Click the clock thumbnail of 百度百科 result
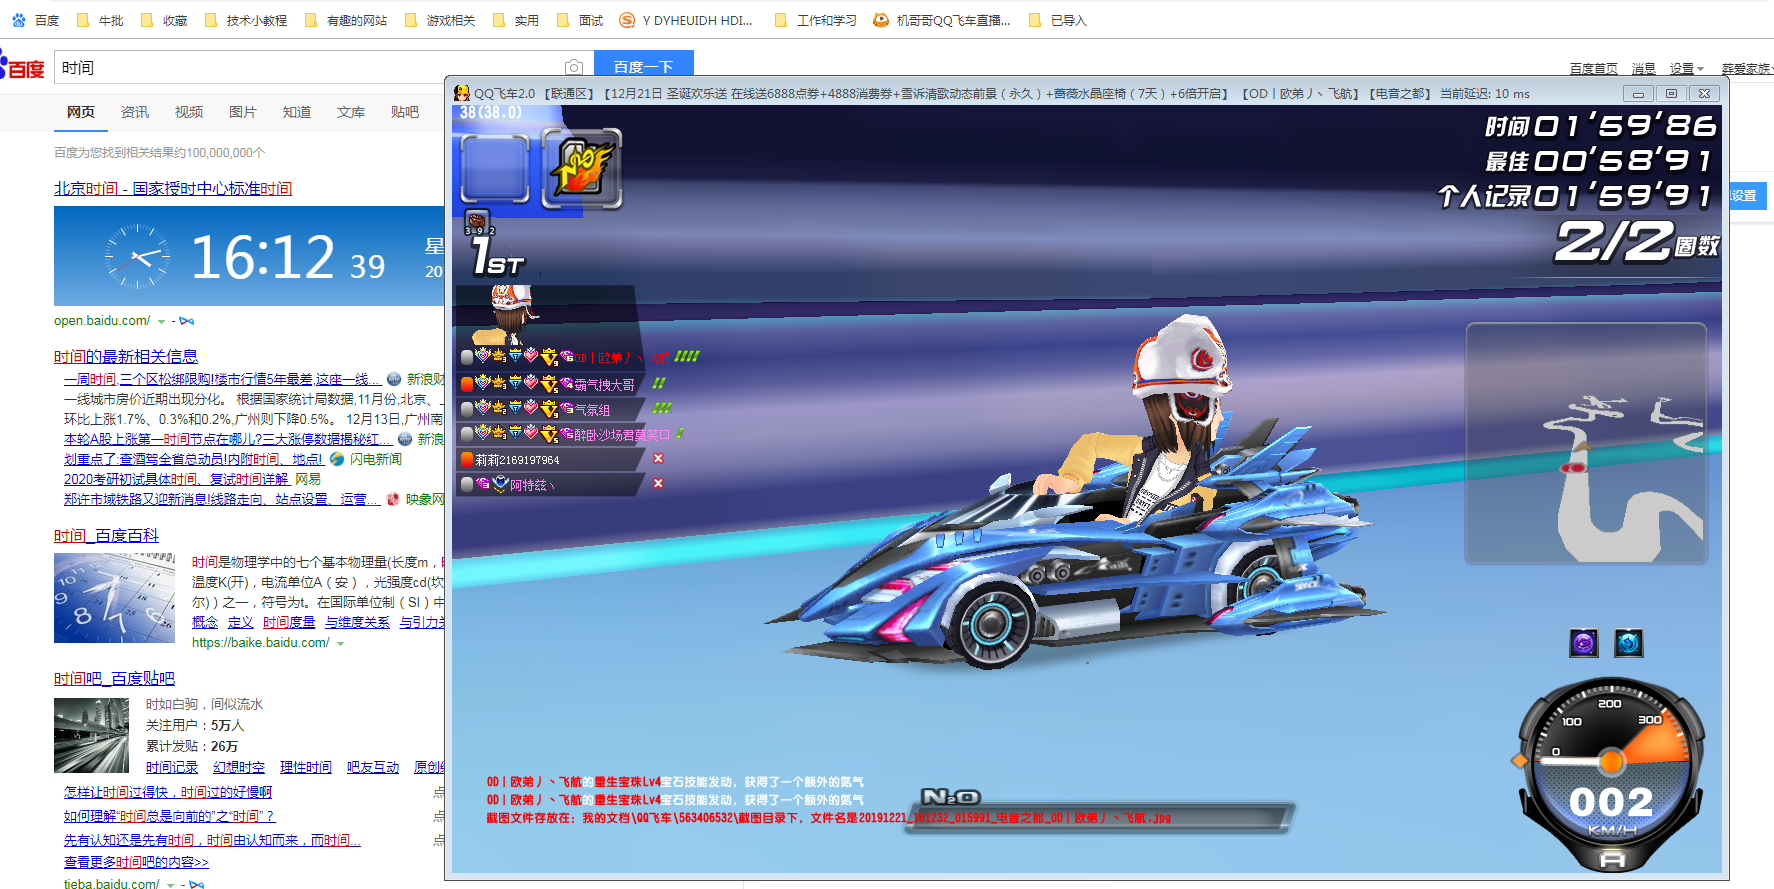1774x889 pixels. point(114,598)
